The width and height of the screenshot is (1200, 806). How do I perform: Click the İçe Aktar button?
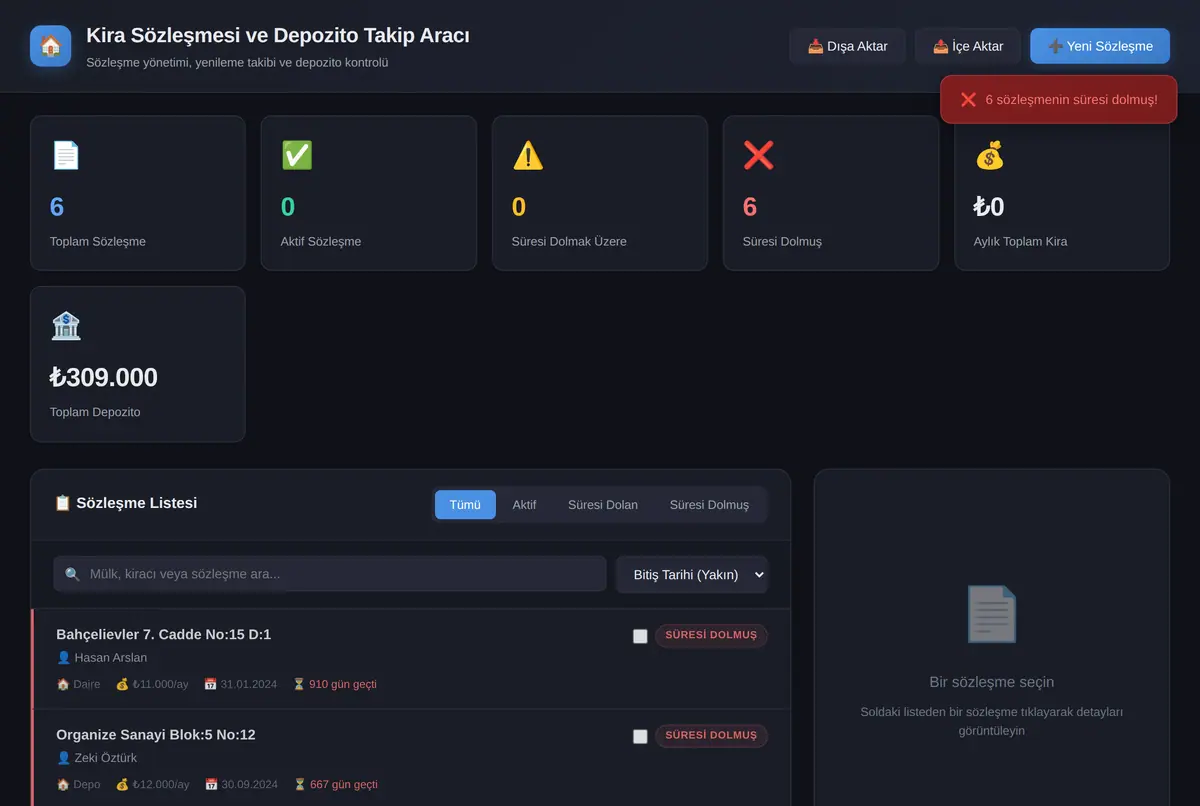click(x=967, y=46)
